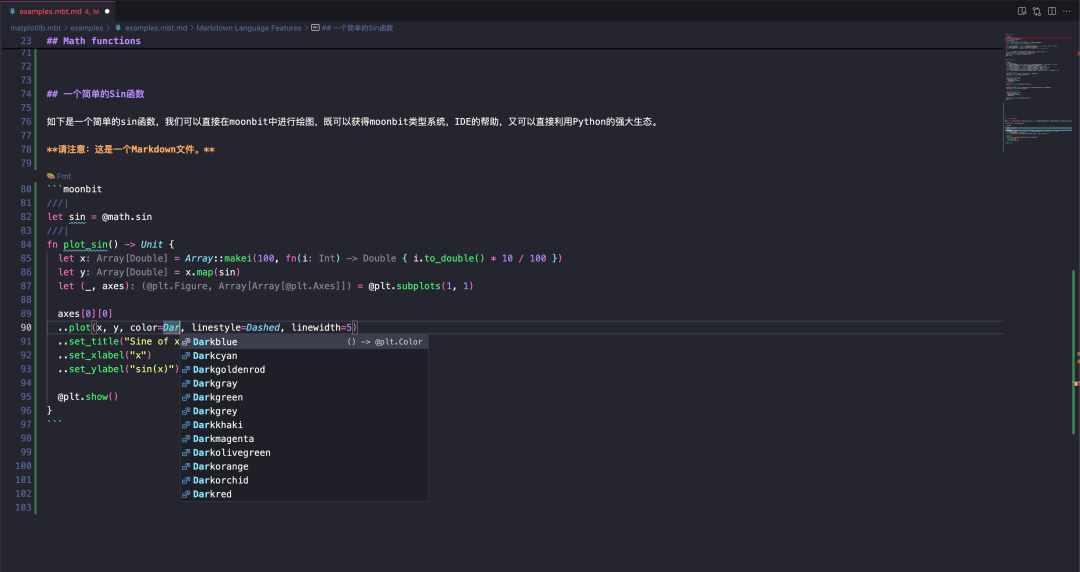Image resolution: width=1080 pixels, height=572 pixels.
Task: Open the More Actions ellipsis menu
Action: click(1067, 11)
